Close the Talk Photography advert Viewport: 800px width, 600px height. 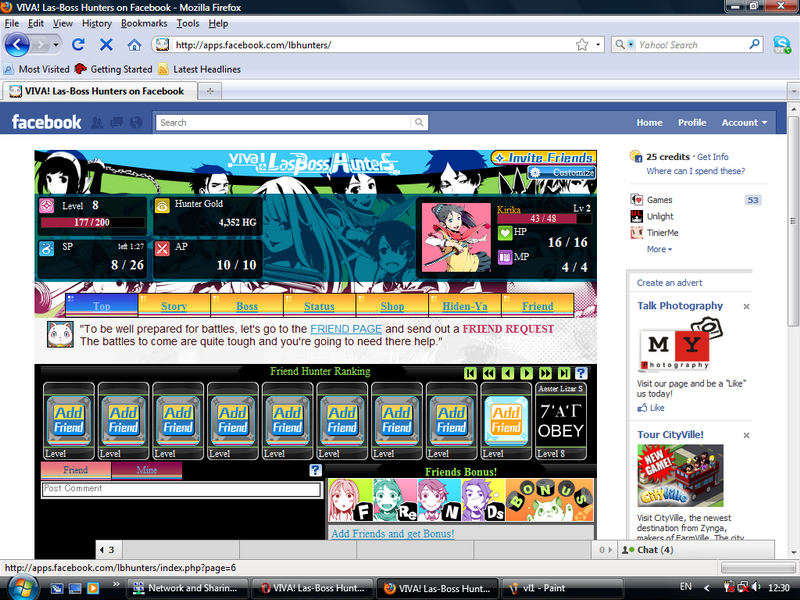tap(746, 307)
